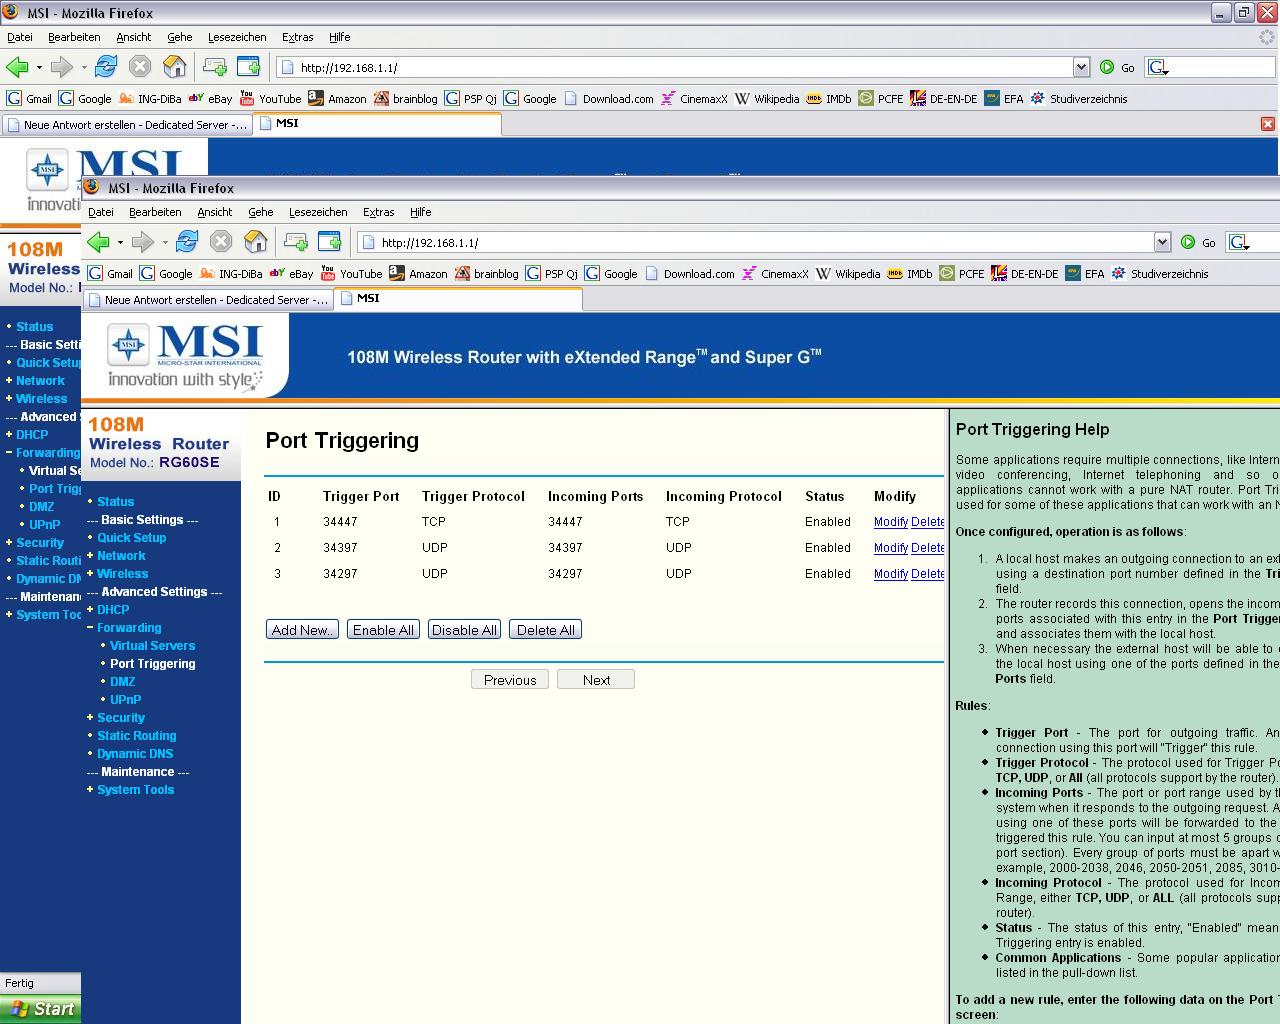
Task: Open URL history dropdown in front window
Action: click(x=1162, y=242)
